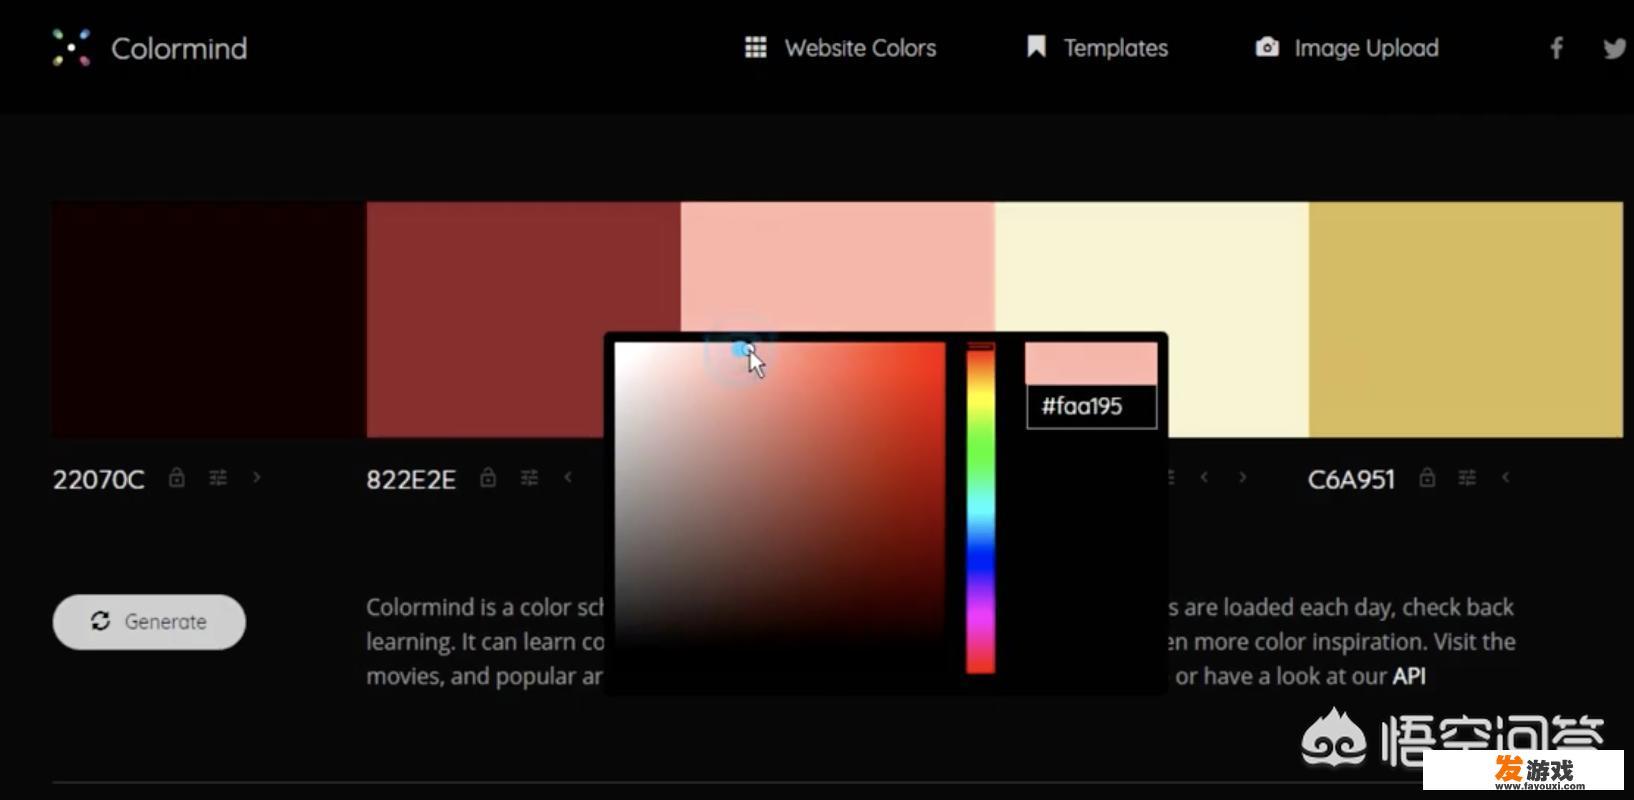Click the picker's pink preview swatch
This screenshot has width=1634, height=800.
(x=1091, y=364)
